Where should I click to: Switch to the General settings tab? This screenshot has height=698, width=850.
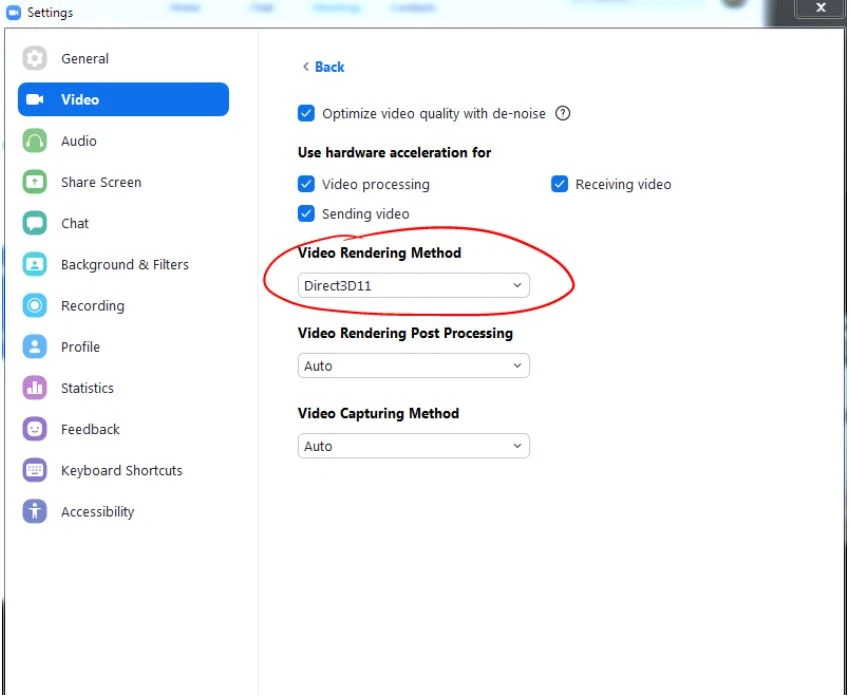click(x=85, y=58)
